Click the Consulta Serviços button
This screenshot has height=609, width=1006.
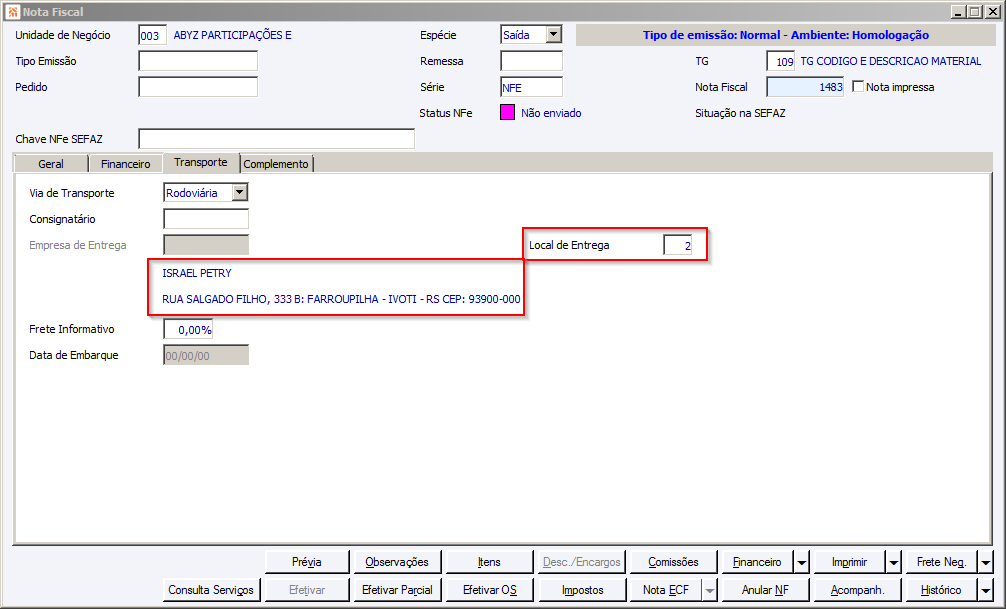click(x=211, y=590)
